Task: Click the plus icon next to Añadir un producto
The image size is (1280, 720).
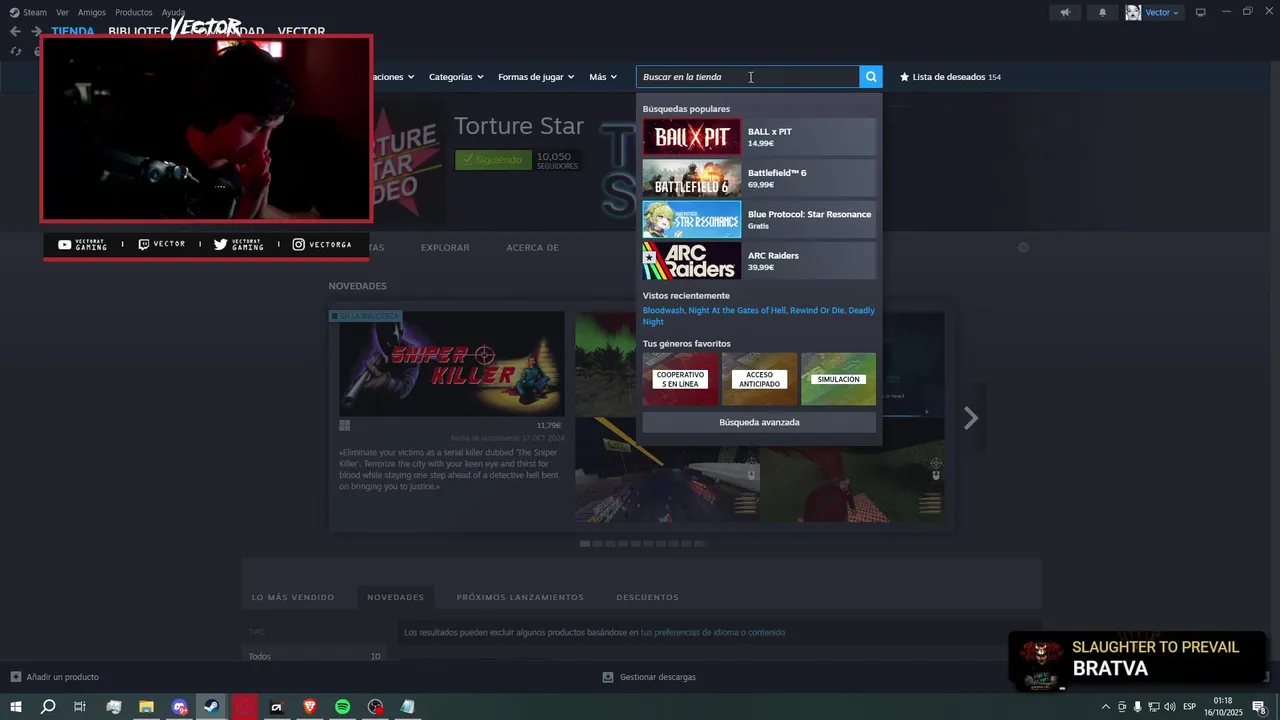Action: 15,677
